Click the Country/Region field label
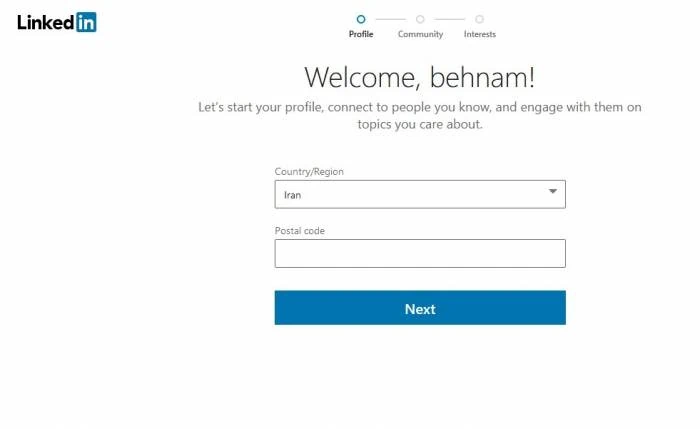Screen dimensions: 700x429 pos(309,172)
